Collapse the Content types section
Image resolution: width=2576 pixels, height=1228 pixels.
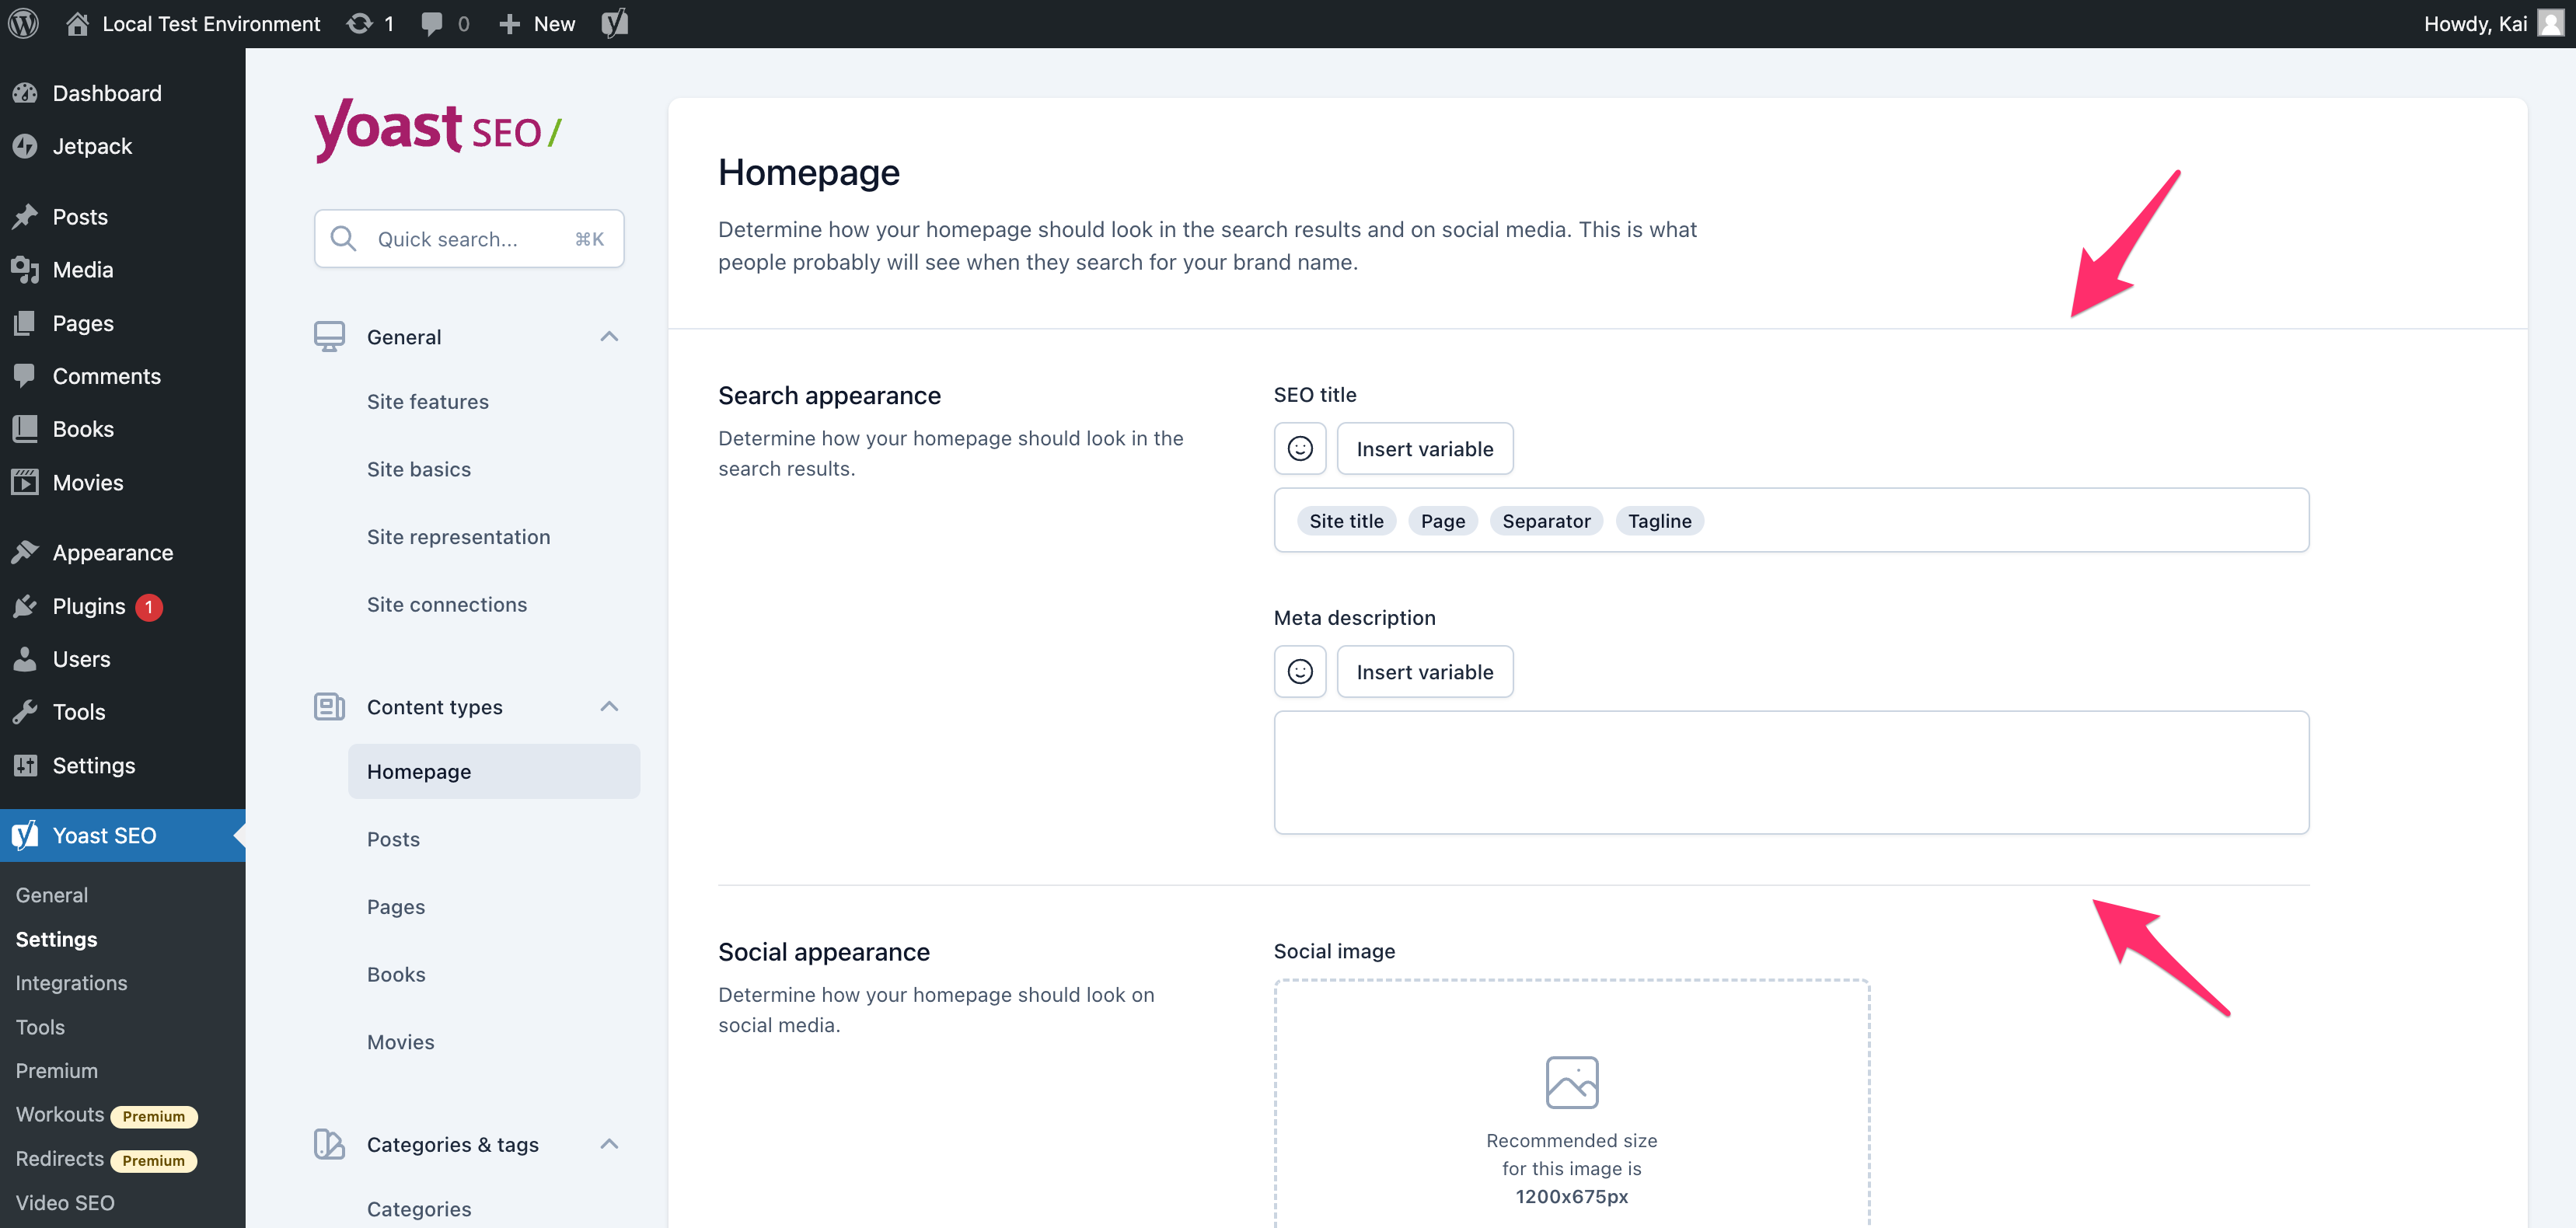pos(609,706)
